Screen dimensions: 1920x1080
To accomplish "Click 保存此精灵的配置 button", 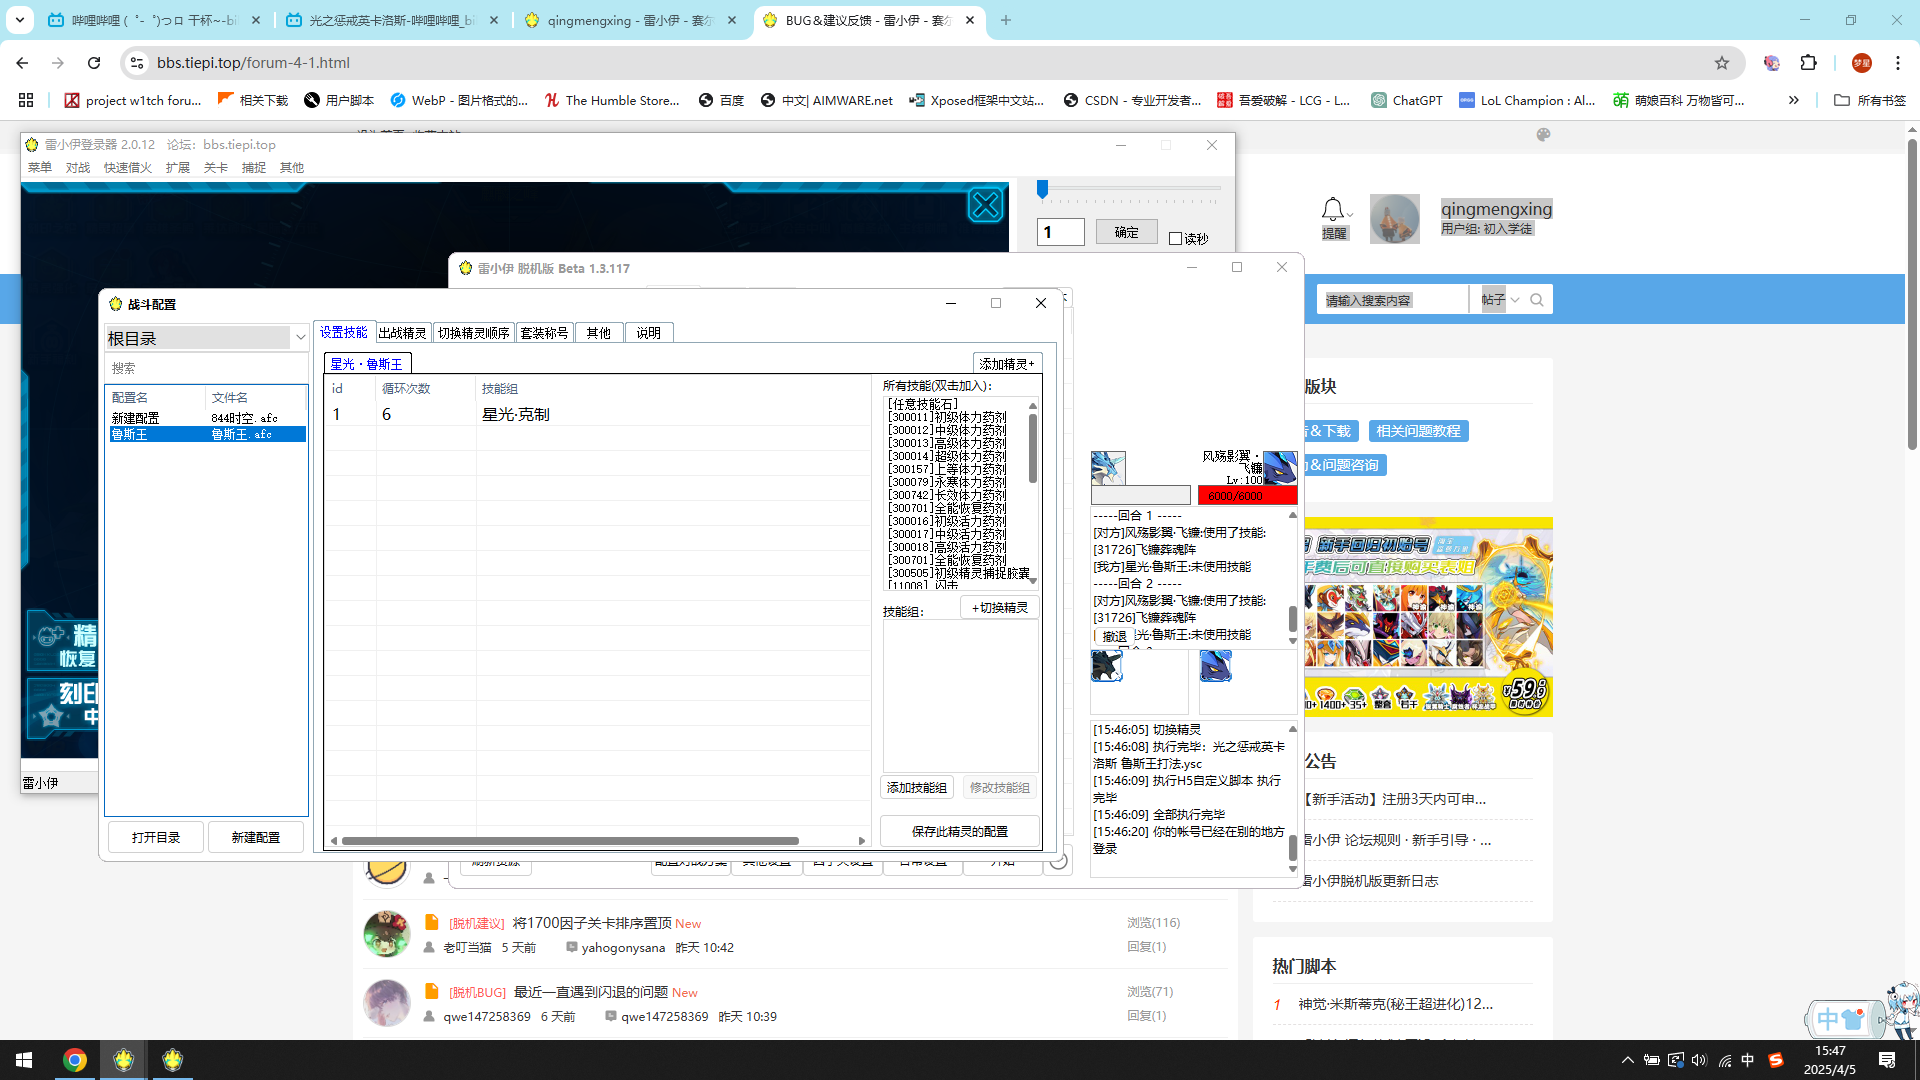I will 960,831.
